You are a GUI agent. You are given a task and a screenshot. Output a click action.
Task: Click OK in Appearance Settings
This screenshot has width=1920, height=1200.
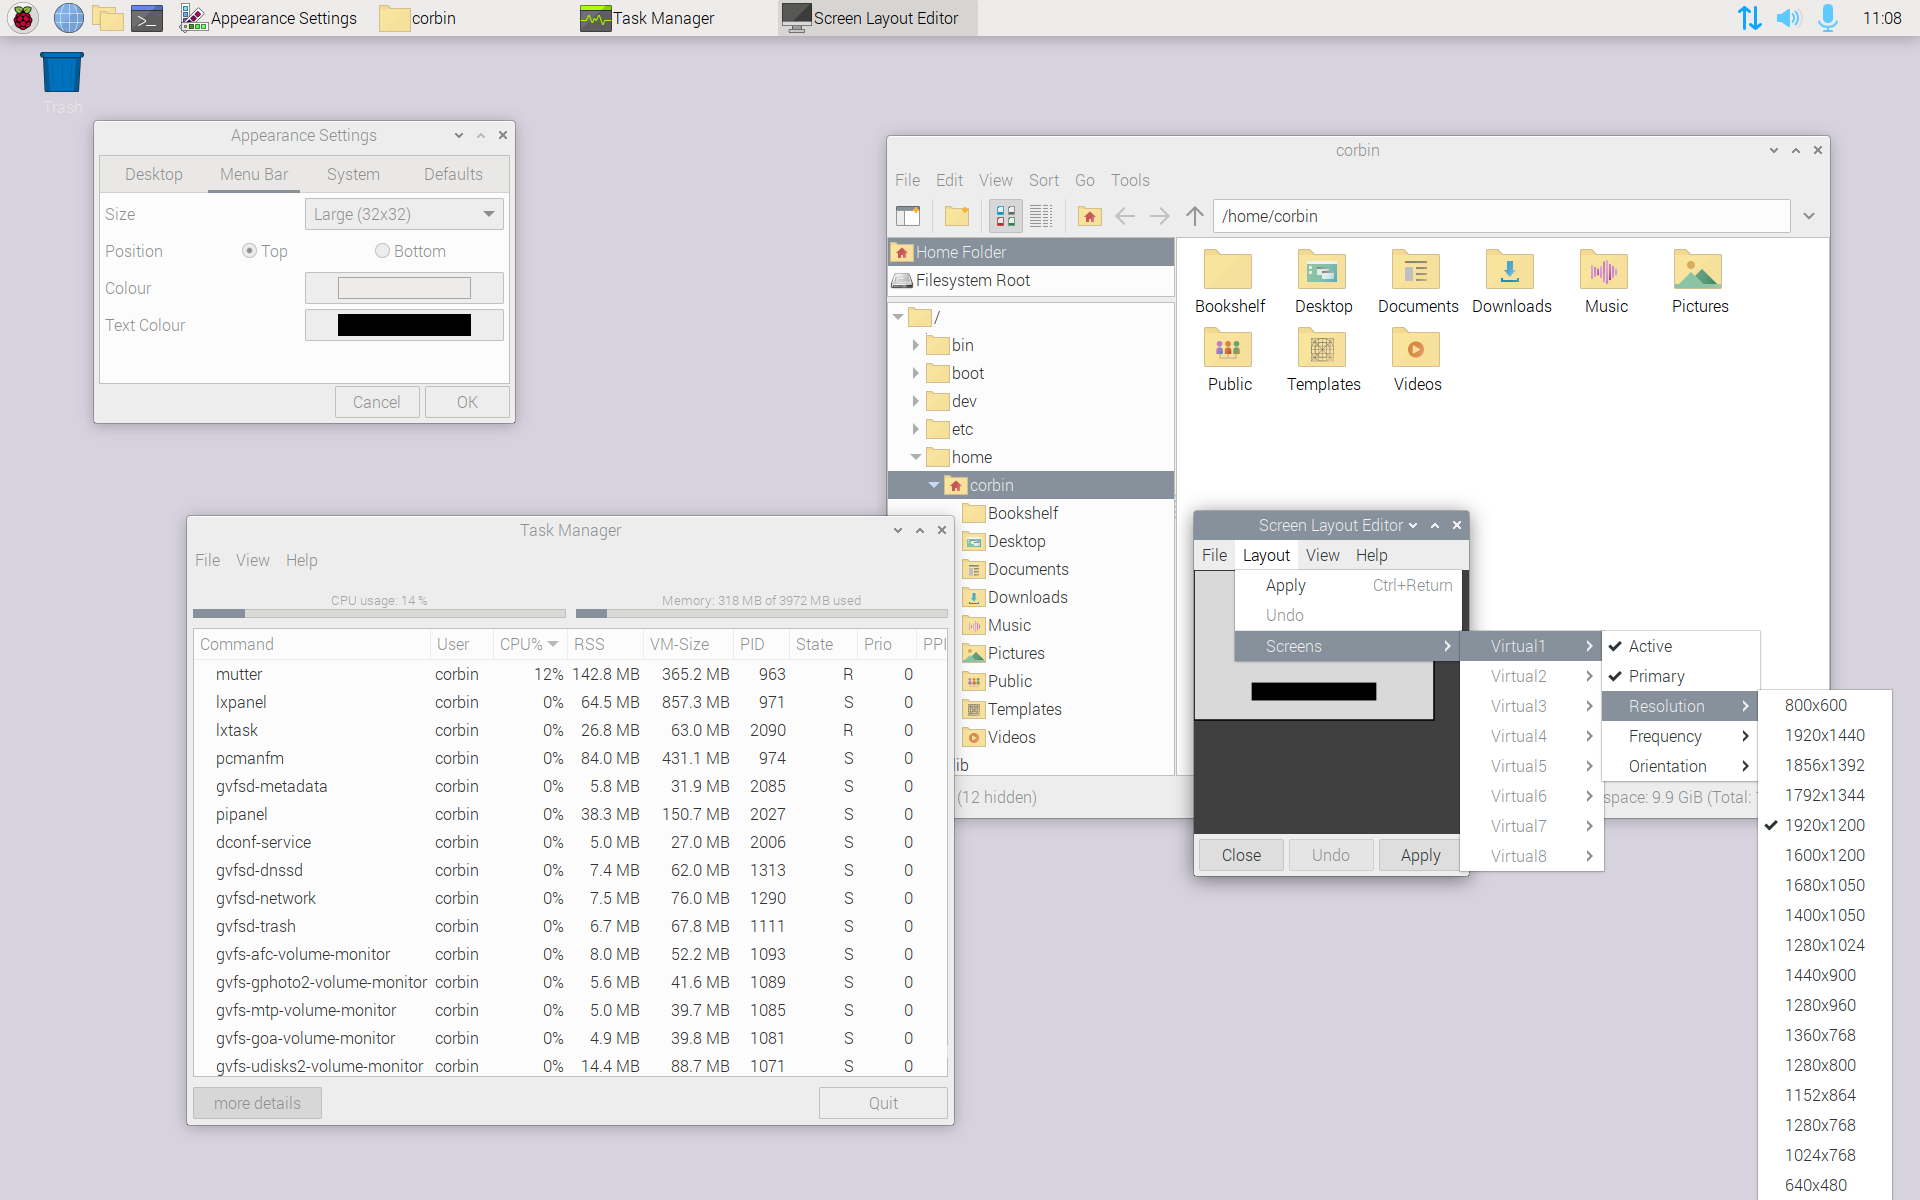[x=467, y=402]
